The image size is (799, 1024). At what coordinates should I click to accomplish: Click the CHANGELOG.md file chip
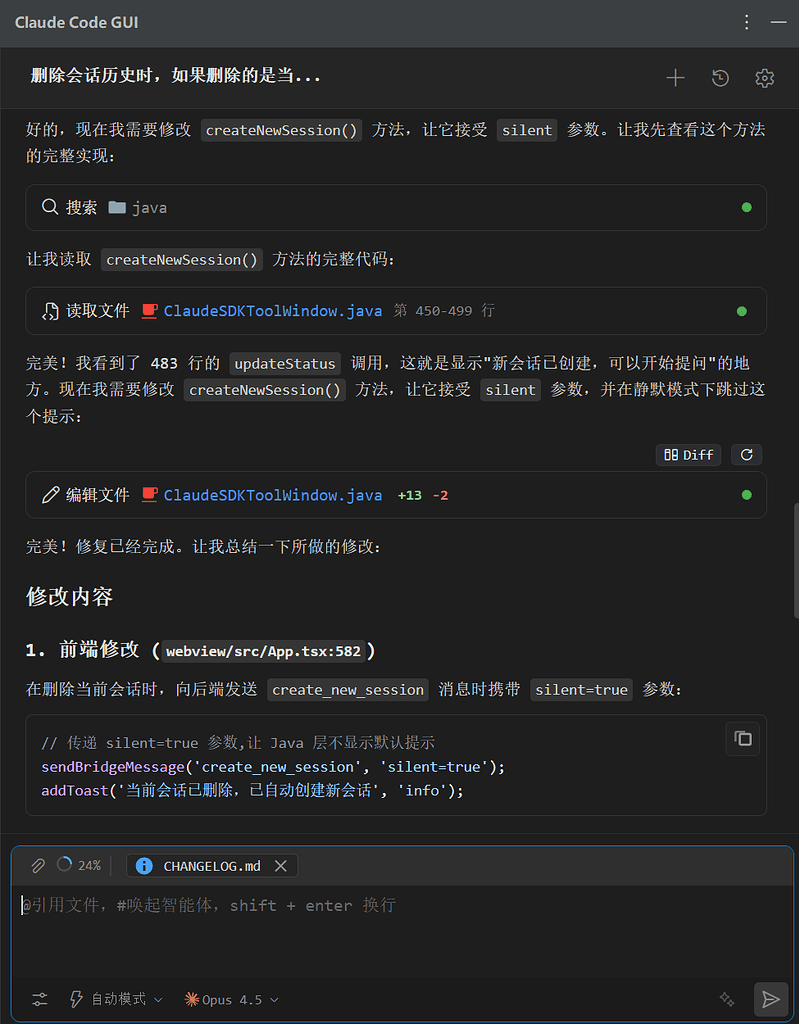click(212, 866)
